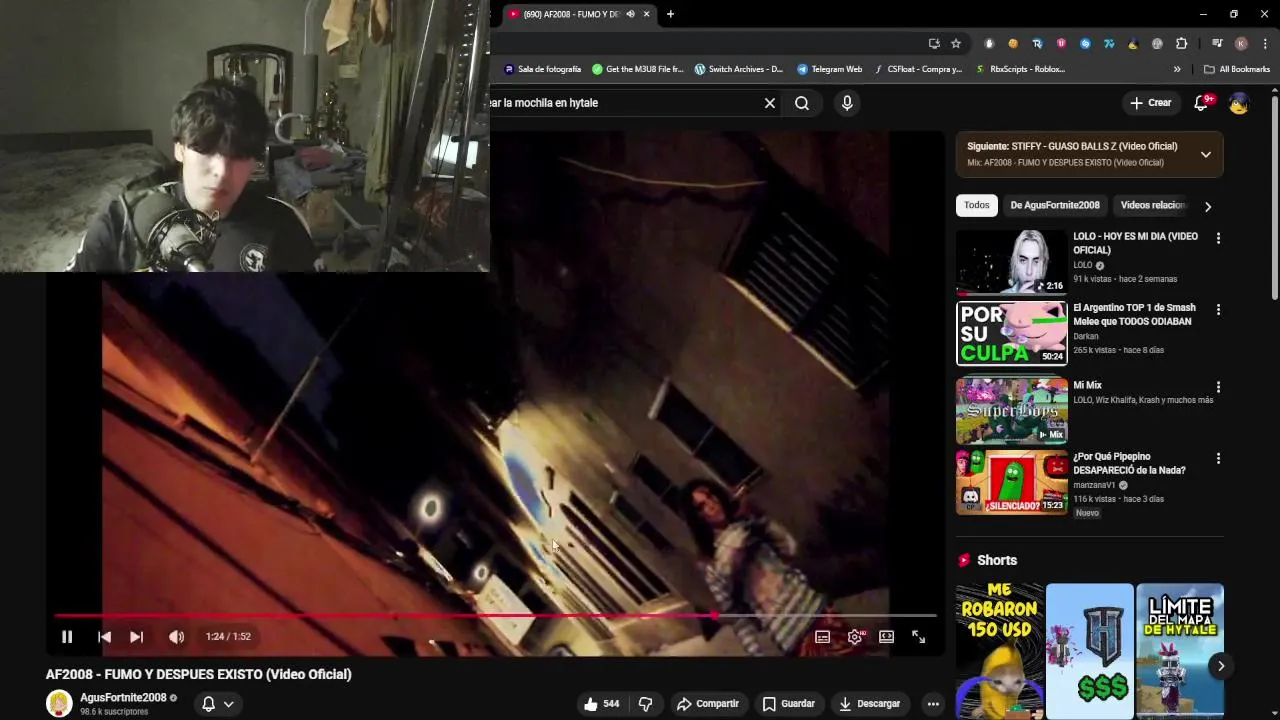Open notification bell dropdown for channel
Screen dimensions: 1280x720
217,703
